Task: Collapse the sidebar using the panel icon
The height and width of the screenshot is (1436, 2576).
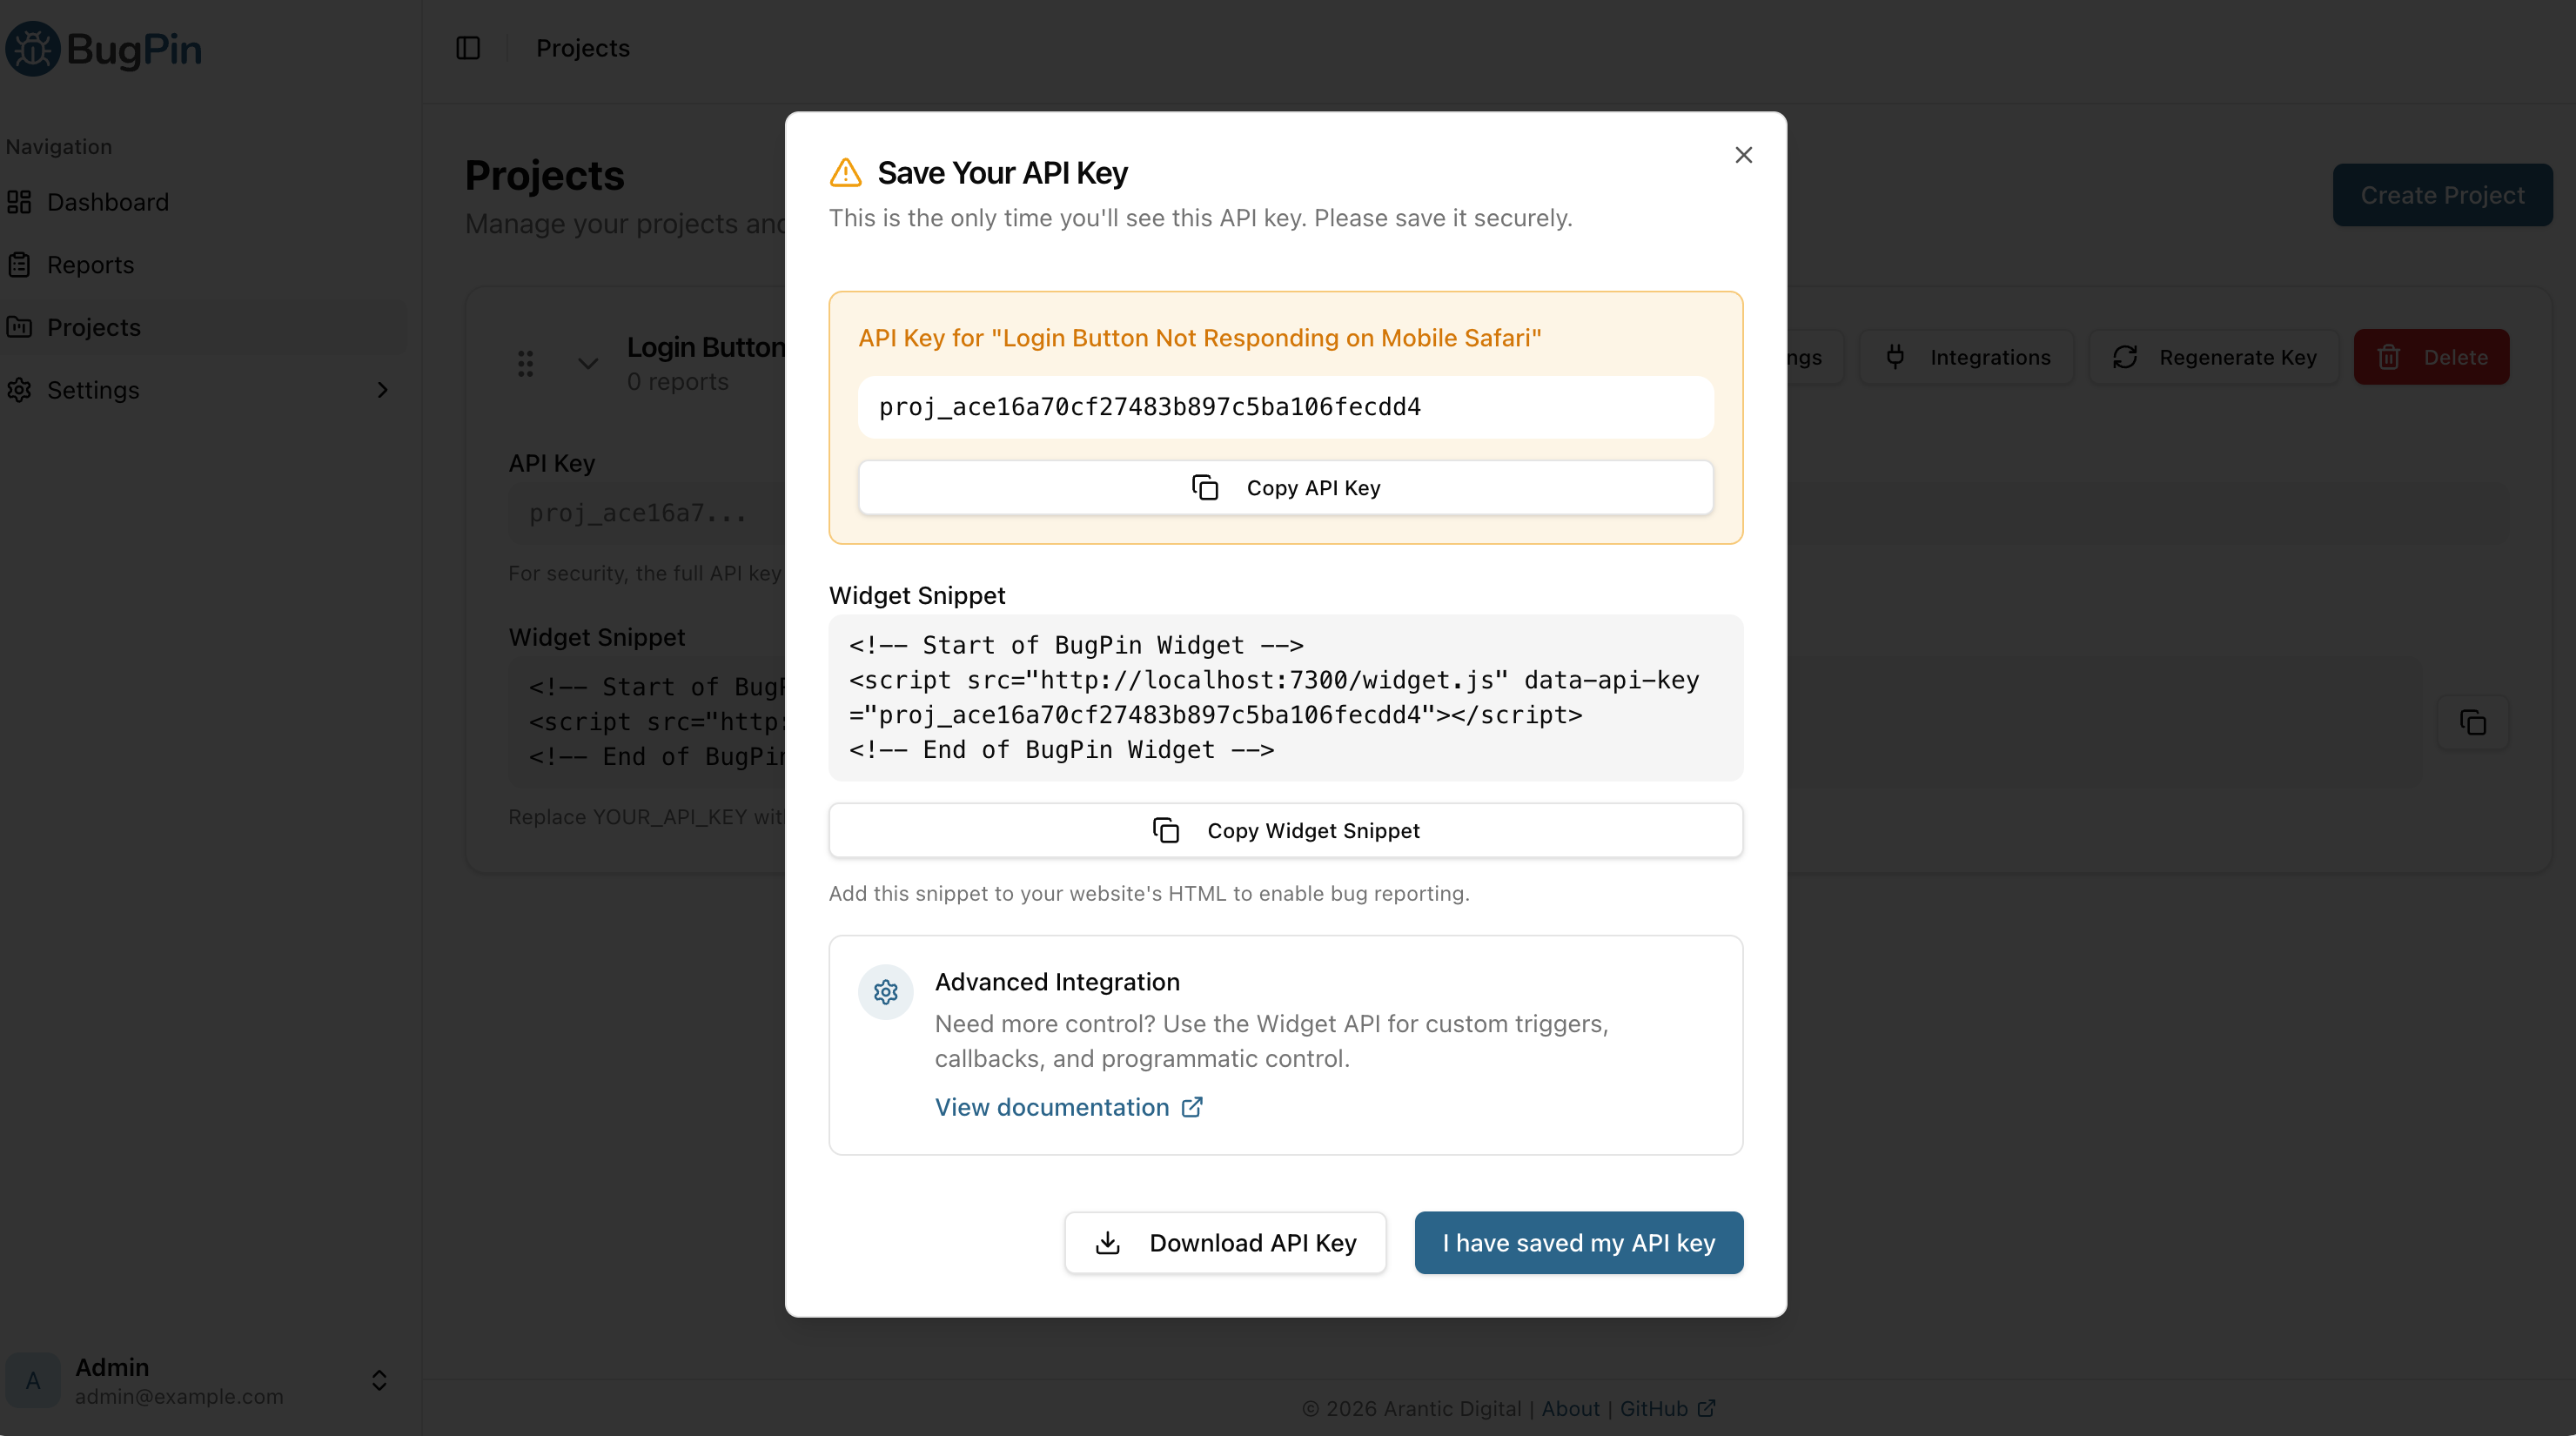Action: (x=468, y=47)
